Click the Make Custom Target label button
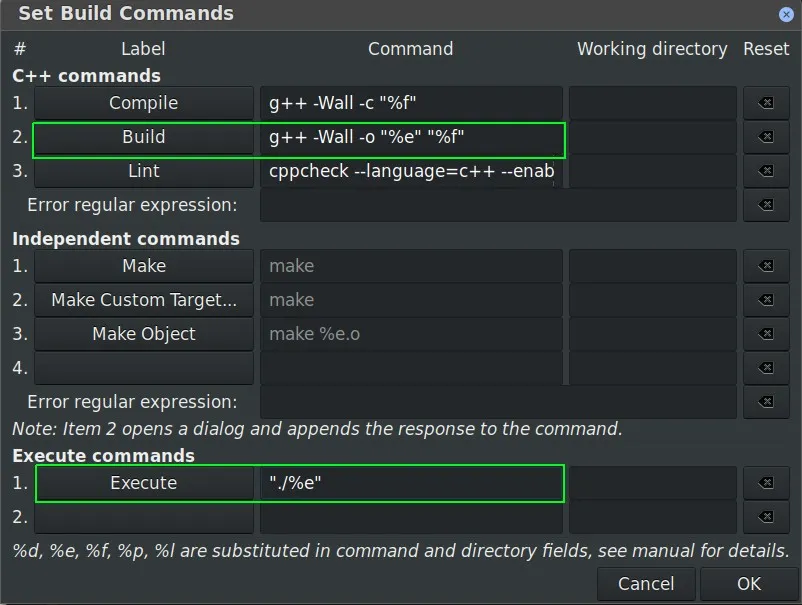This screenshot has height=605, width=802. click(144, 300)
